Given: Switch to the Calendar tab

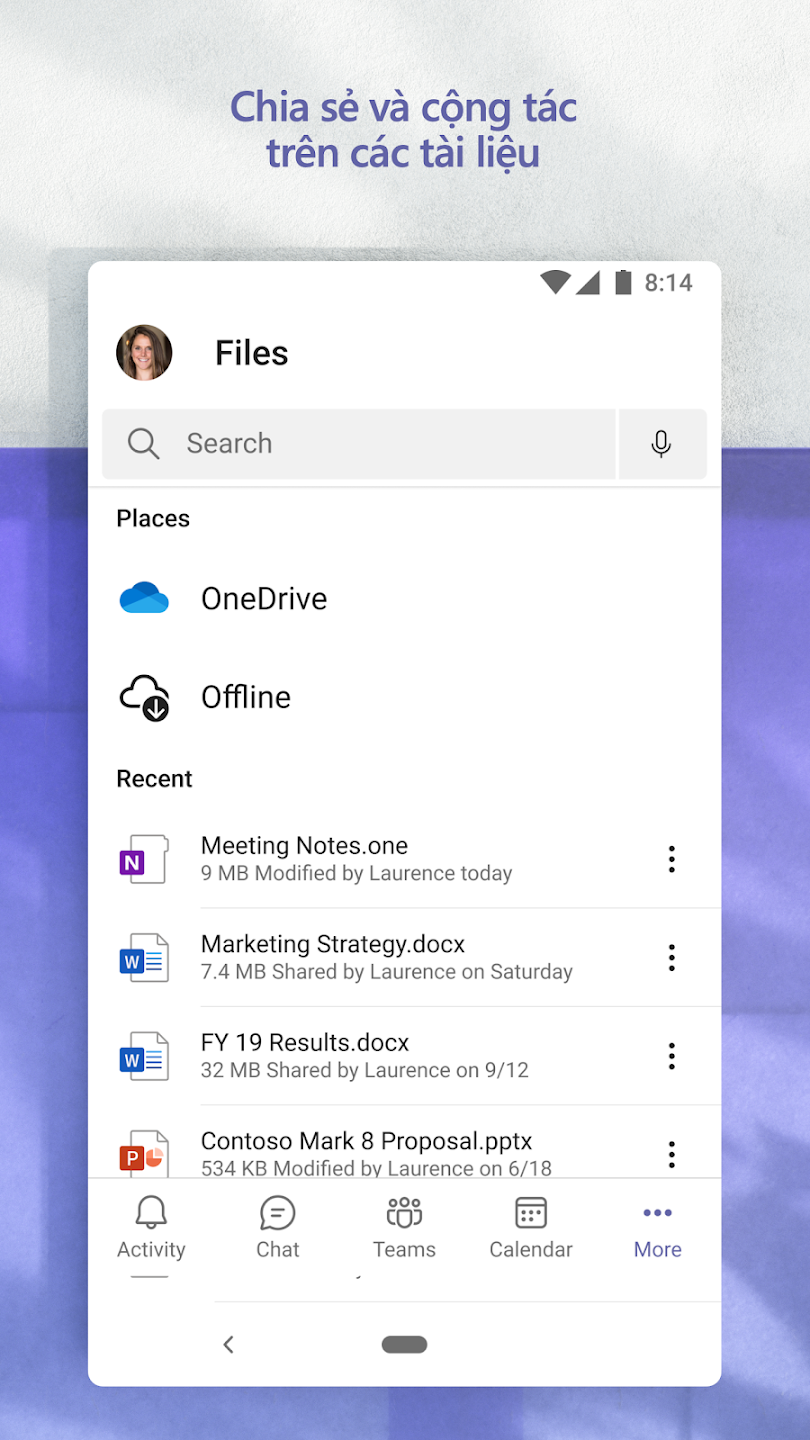Looking at the screenshot, I should (x=531, y=1227).
